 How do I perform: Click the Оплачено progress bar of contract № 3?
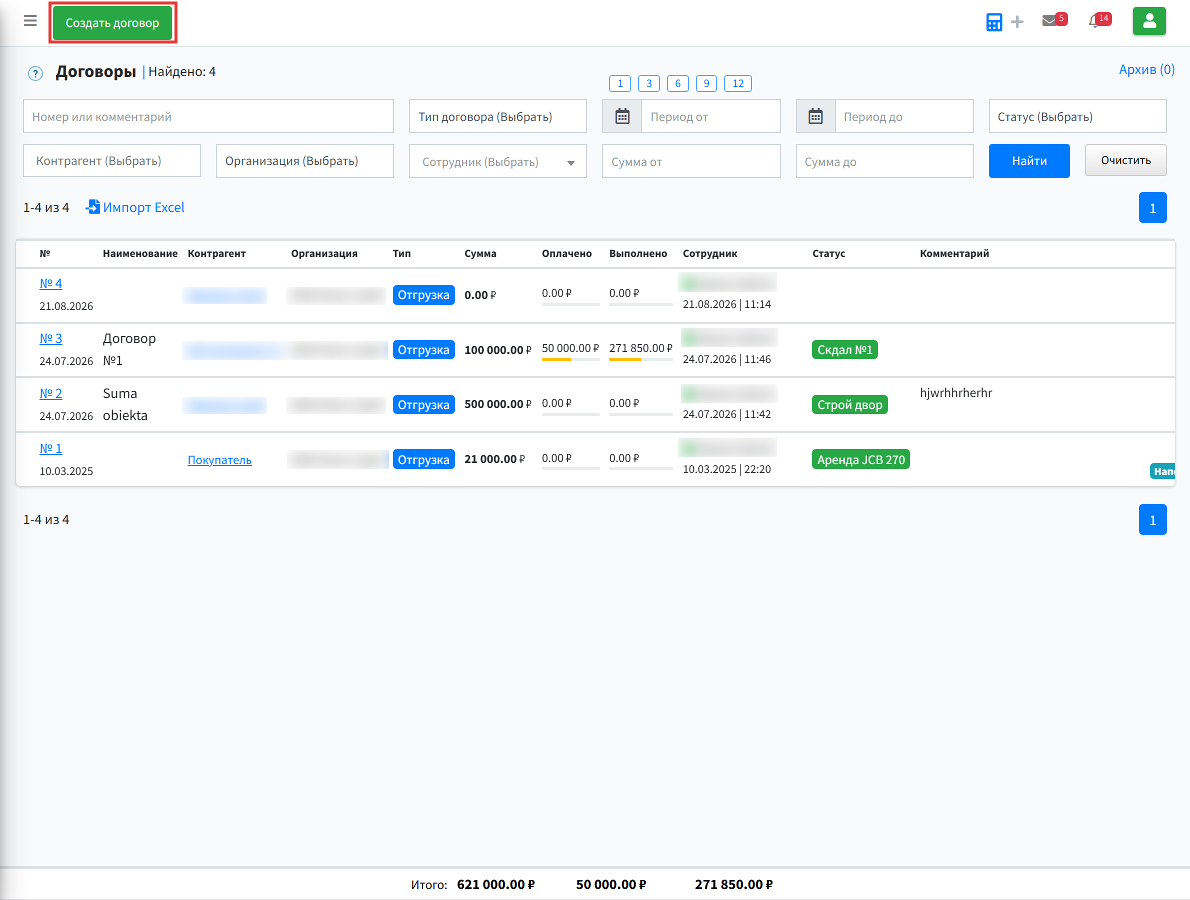(x=570, y=359)
